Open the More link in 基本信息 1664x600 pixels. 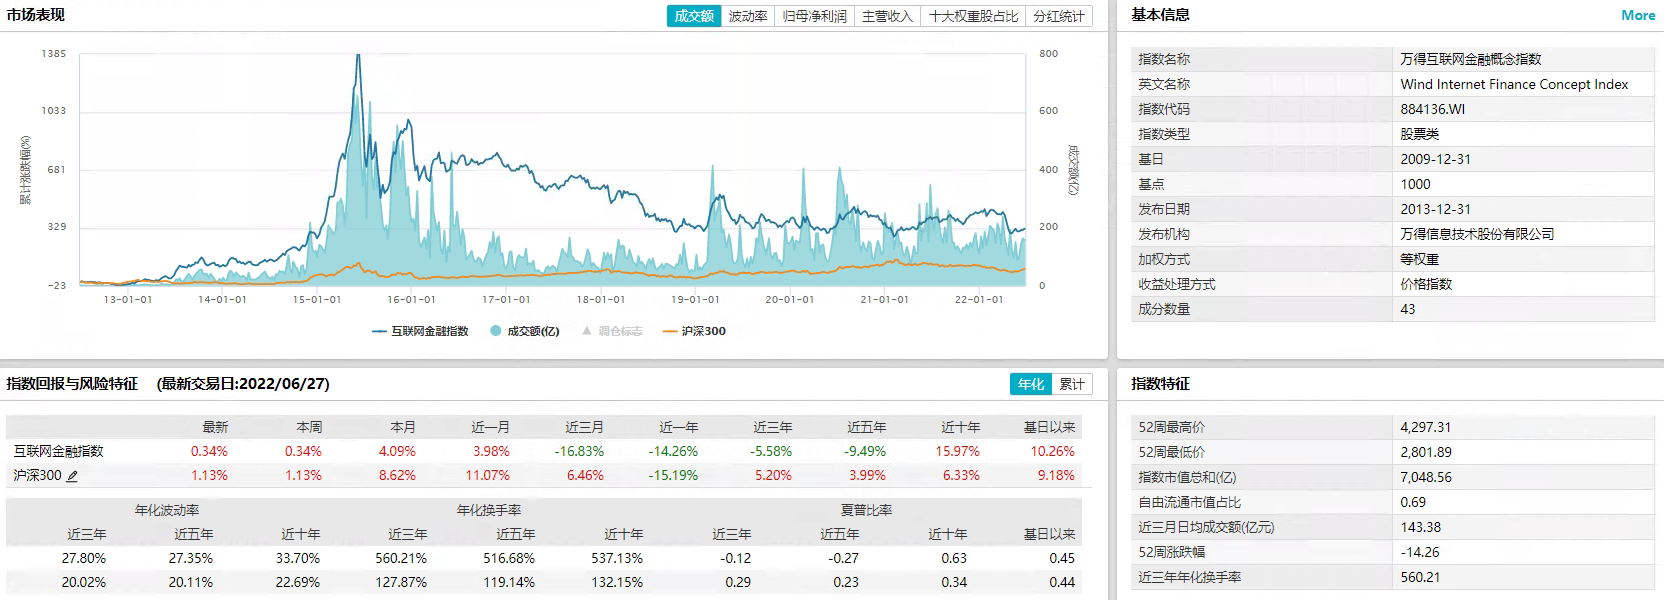(x=1638, y=15)
